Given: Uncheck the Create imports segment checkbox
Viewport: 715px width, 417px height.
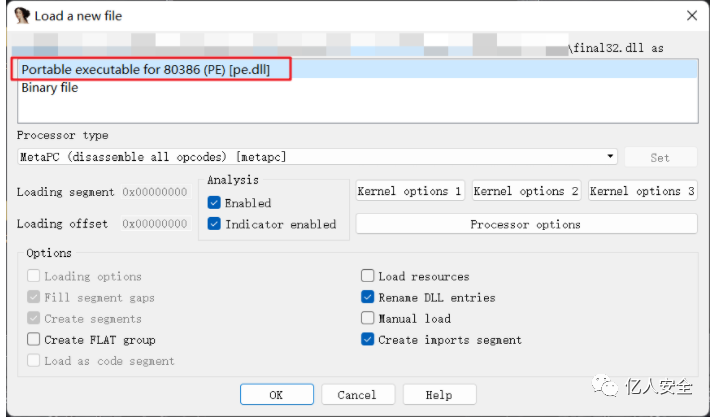Looking at the screenshot, I should (x=368, y=339).
